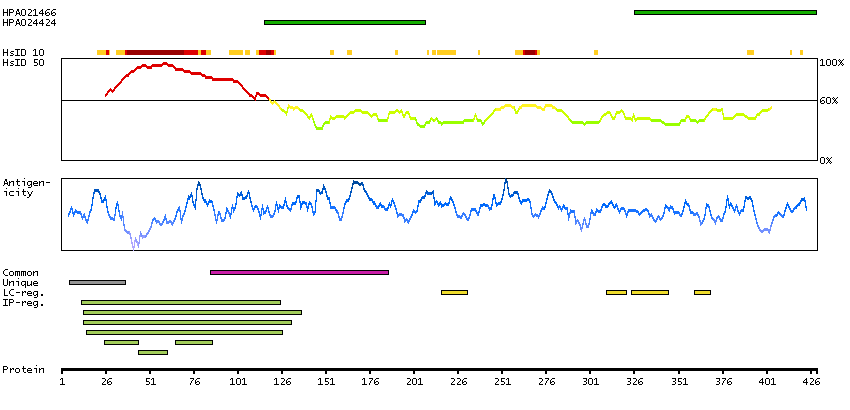Click the gray Unique region bar
Image resolution: width=850 pixels, height=410 pixels.
tap(97, 282)
